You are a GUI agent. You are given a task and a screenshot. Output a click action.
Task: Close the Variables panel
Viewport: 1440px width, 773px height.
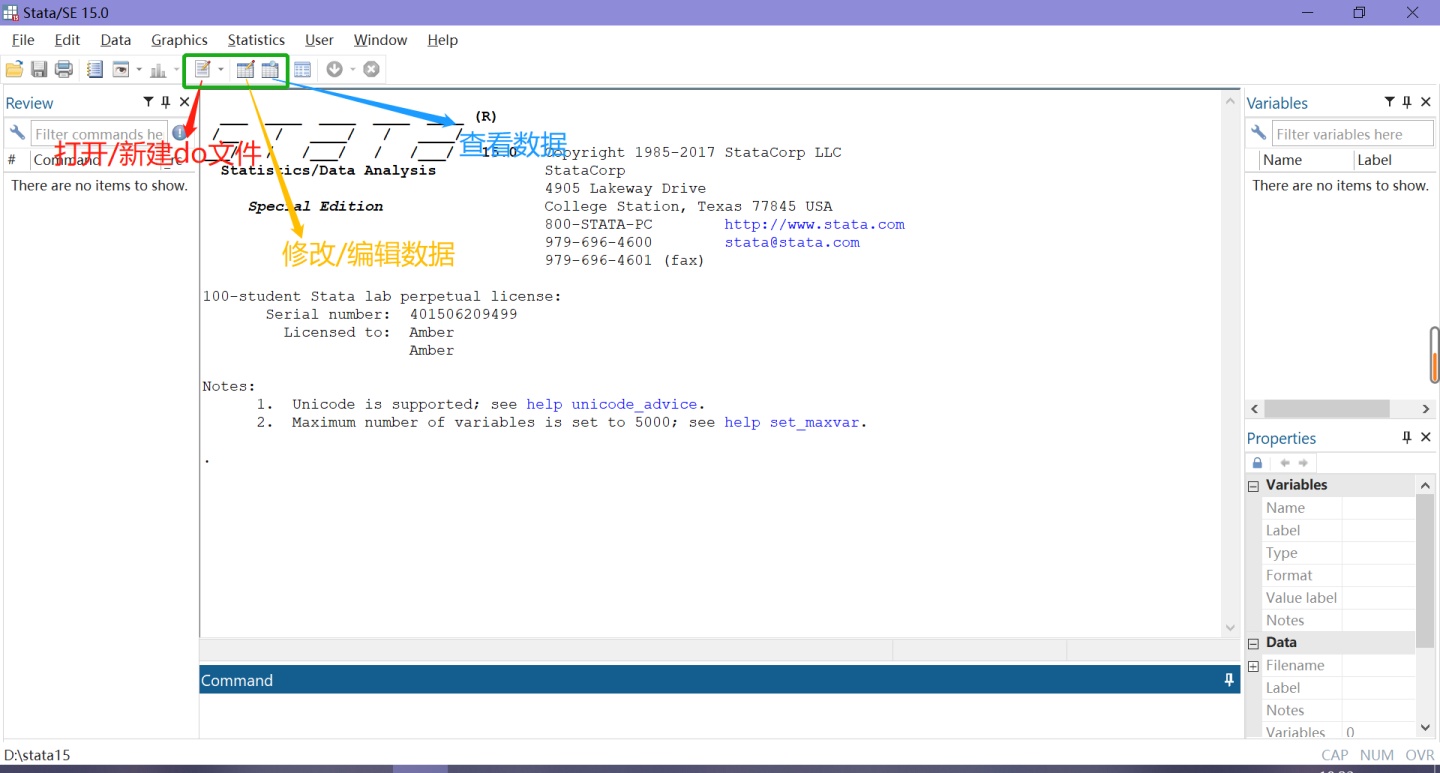tap(1425, 102)
